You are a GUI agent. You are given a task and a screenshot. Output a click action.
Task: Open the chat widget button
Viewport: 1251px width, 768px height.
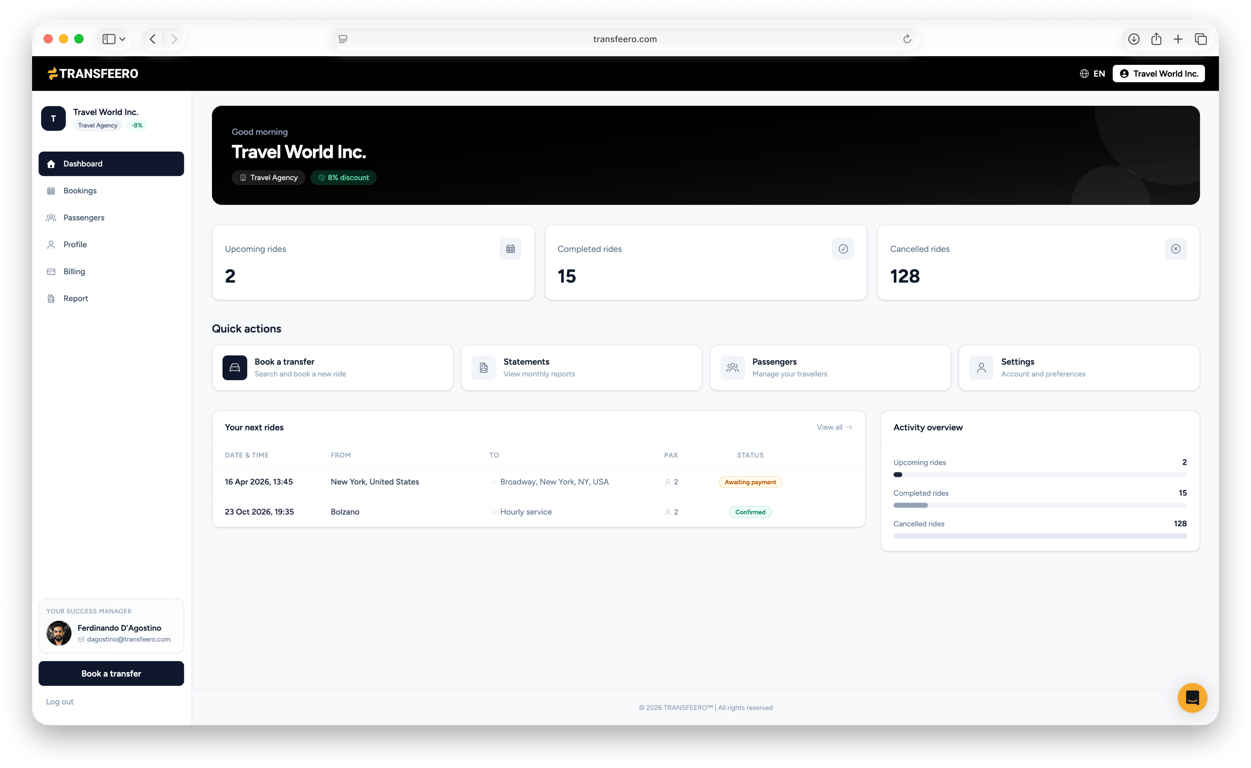click(1192, 698)
